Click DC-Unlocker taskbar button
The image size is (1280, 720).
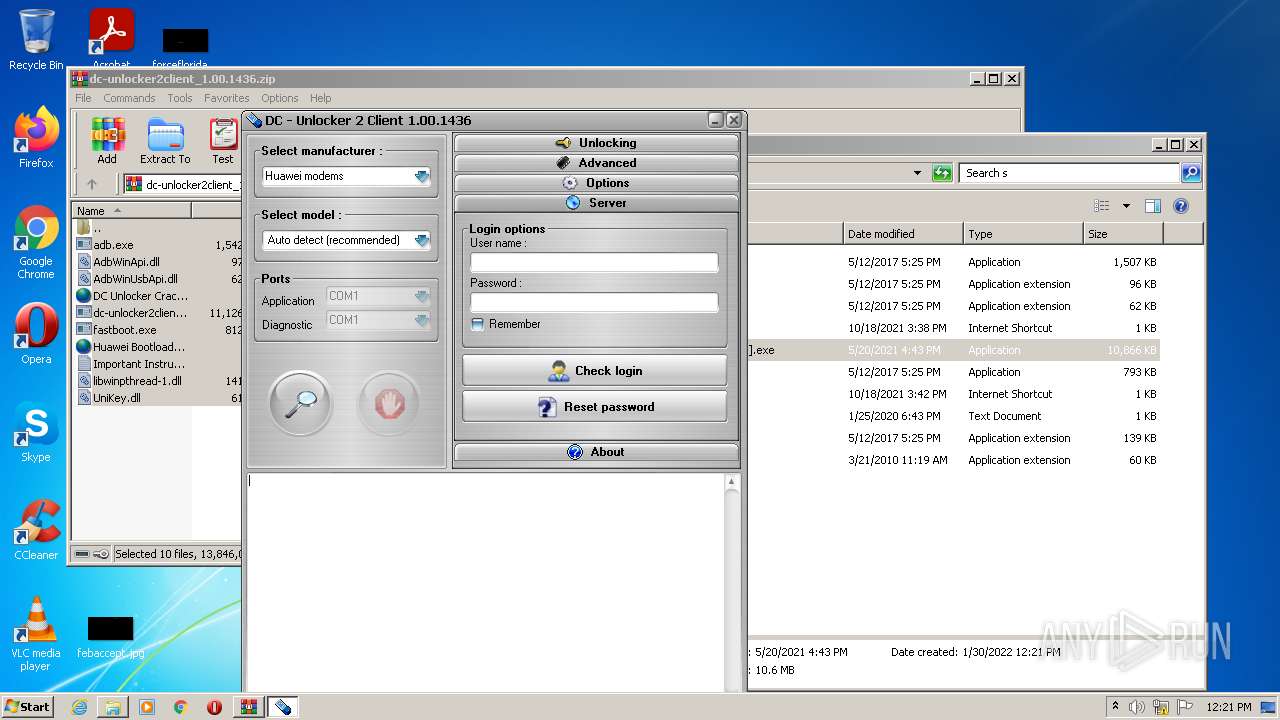pos(283,707)
